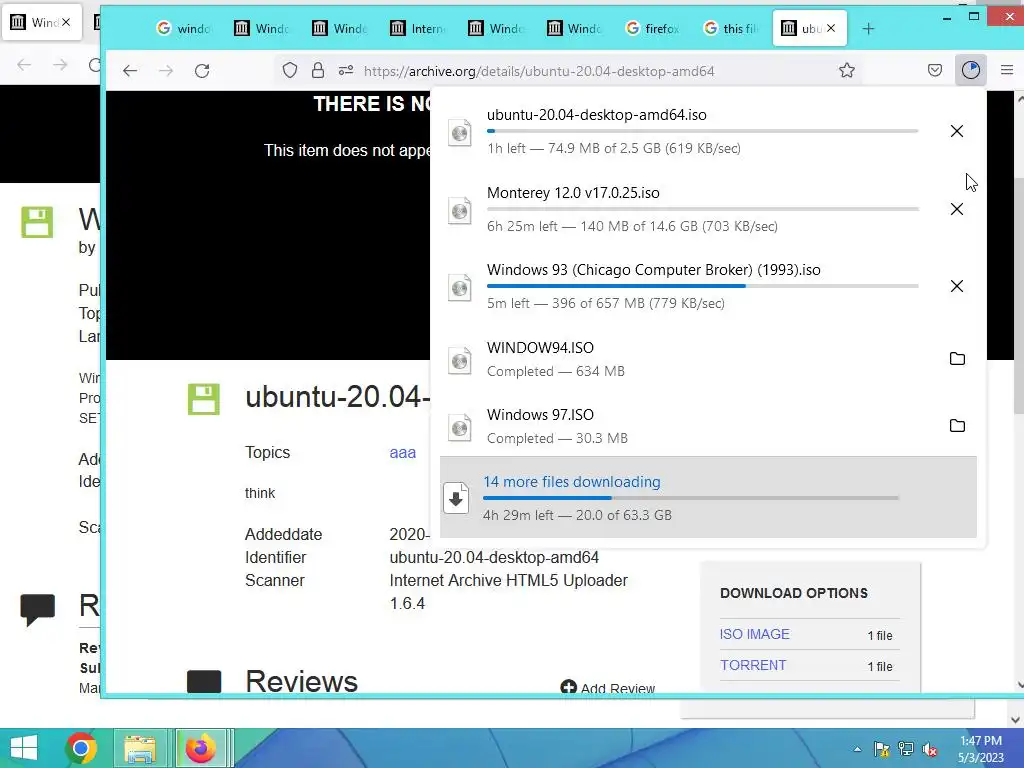The width and height of the screenshot is (1024, 768).
Task: Open the 'aaa' topic link
Action: point(402,453)
